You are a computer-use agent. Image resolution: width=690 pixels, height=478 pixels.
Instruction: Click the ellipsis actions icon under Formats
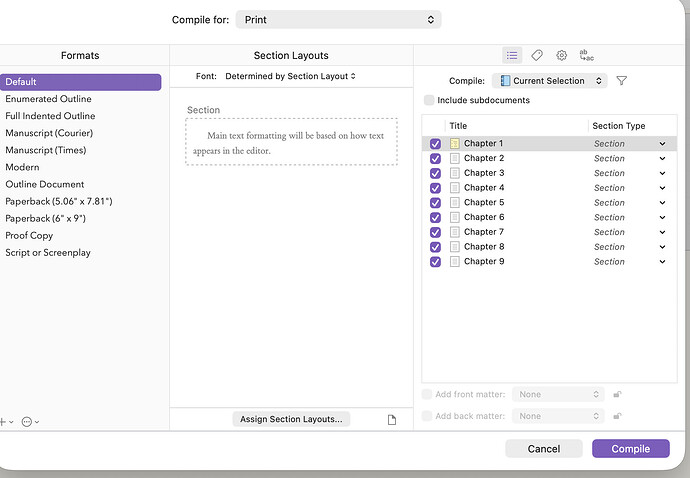[x=29, y=421]
